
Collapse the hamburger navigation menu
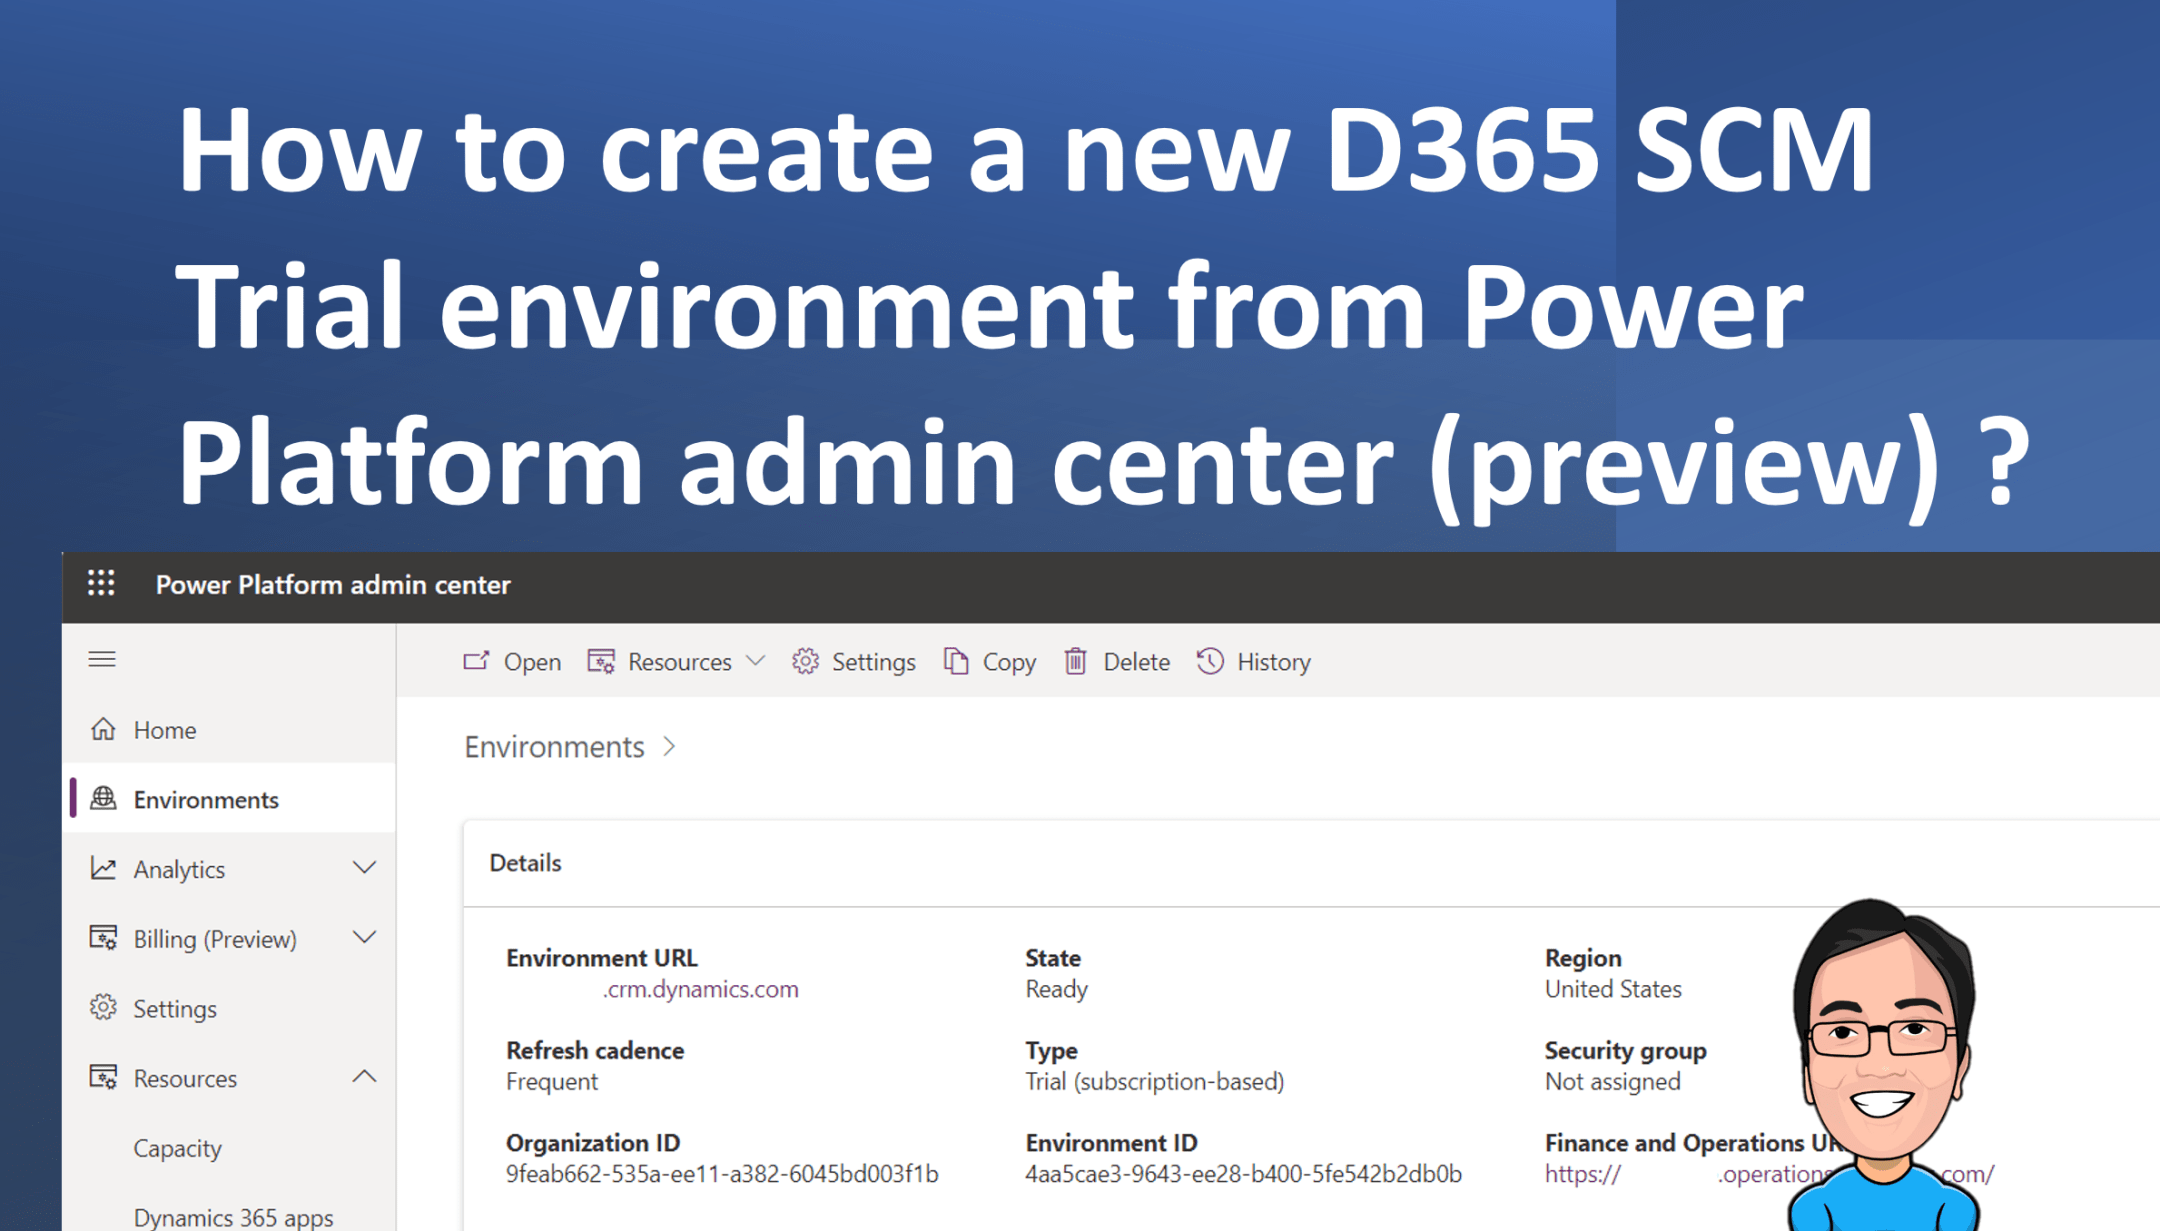pos(102,659)
